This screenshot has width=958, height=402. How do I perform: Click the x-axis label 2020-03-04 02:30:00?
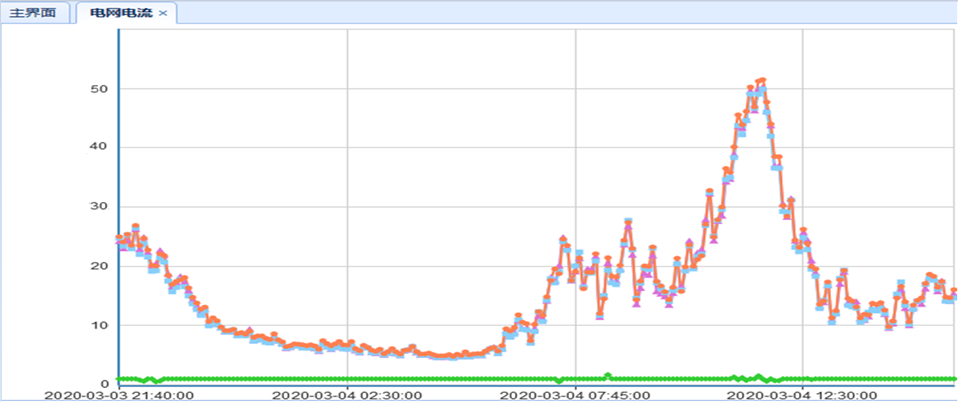[347, 394]
